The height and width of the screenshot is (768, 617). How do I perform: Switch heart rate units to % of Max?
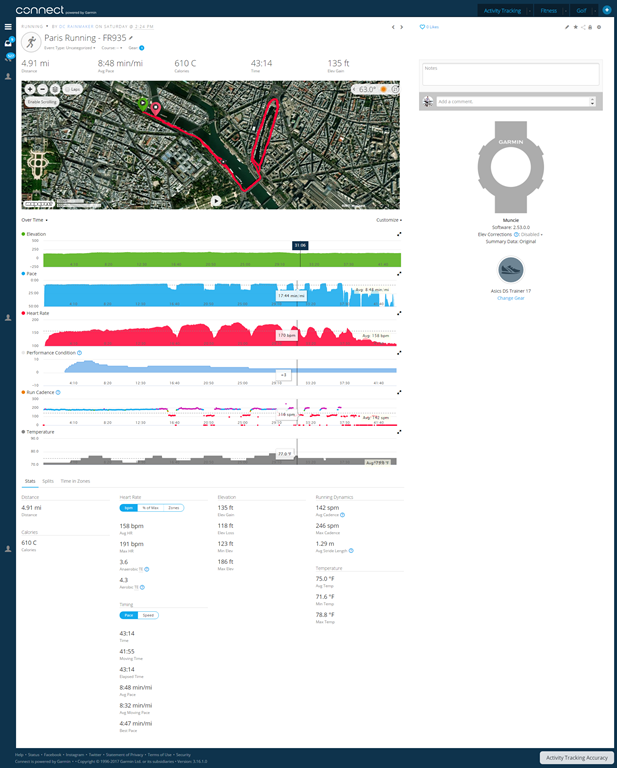[150, 508]
